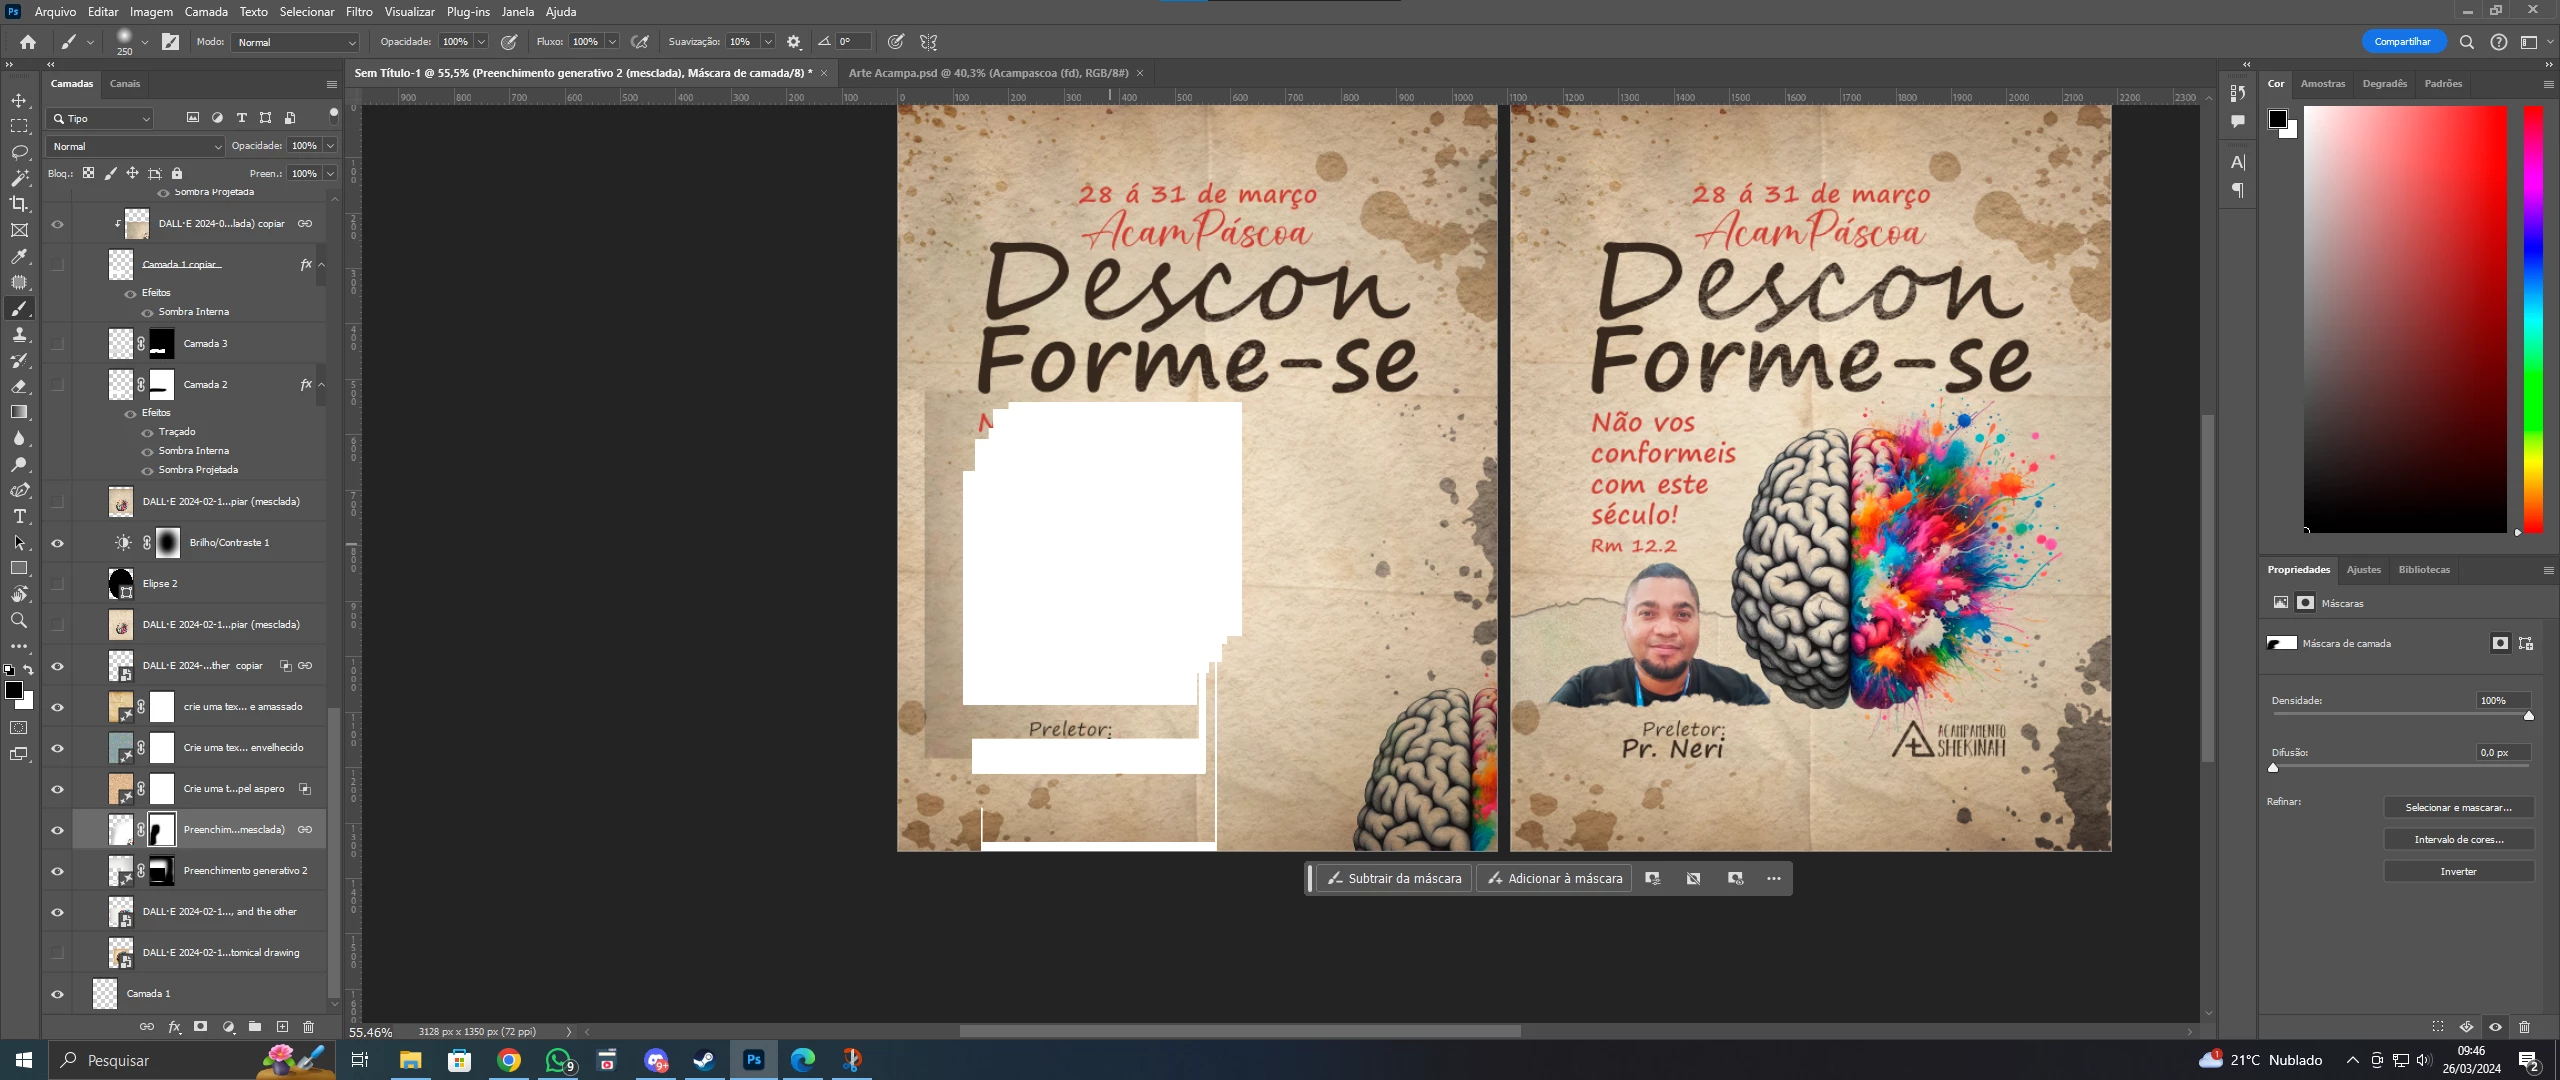Select the Zoom tool
This screenshot has width=2560, height=1080.
(x=19, y=620)
